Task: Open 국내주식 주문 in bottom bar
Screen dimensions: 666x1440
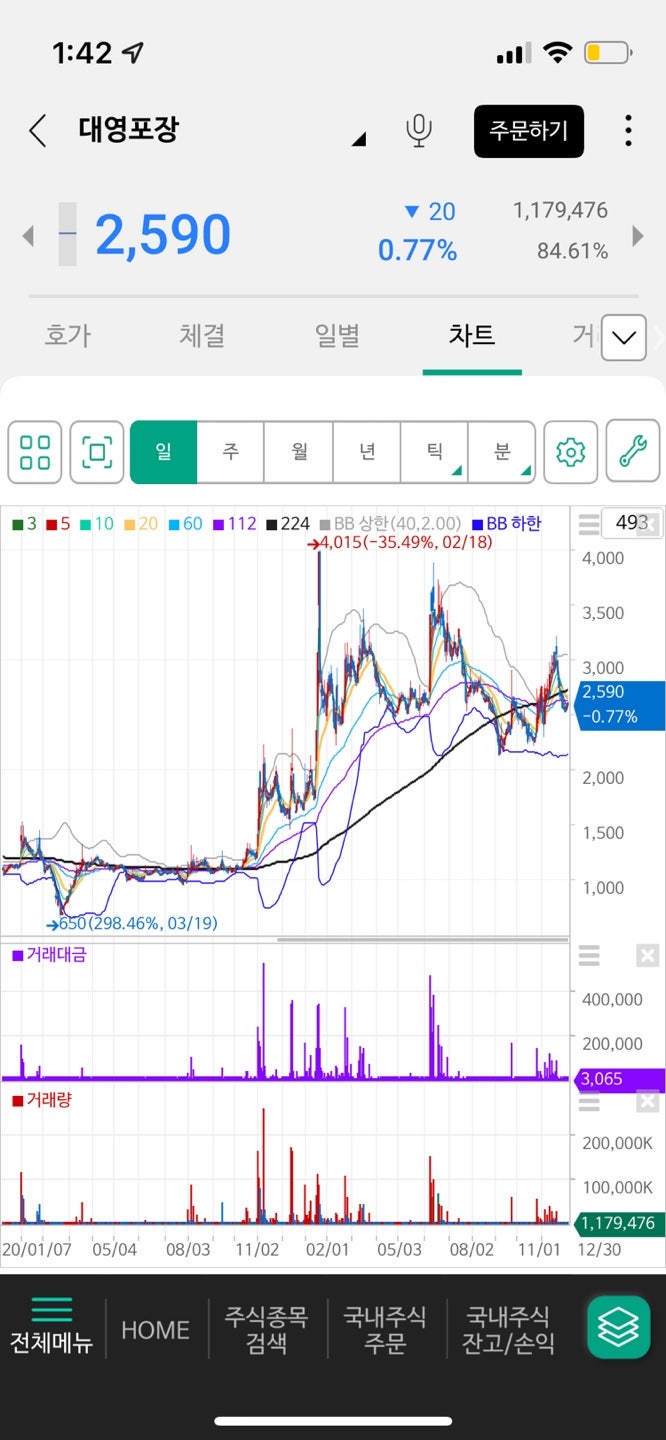Action: tap(385, 1329)
